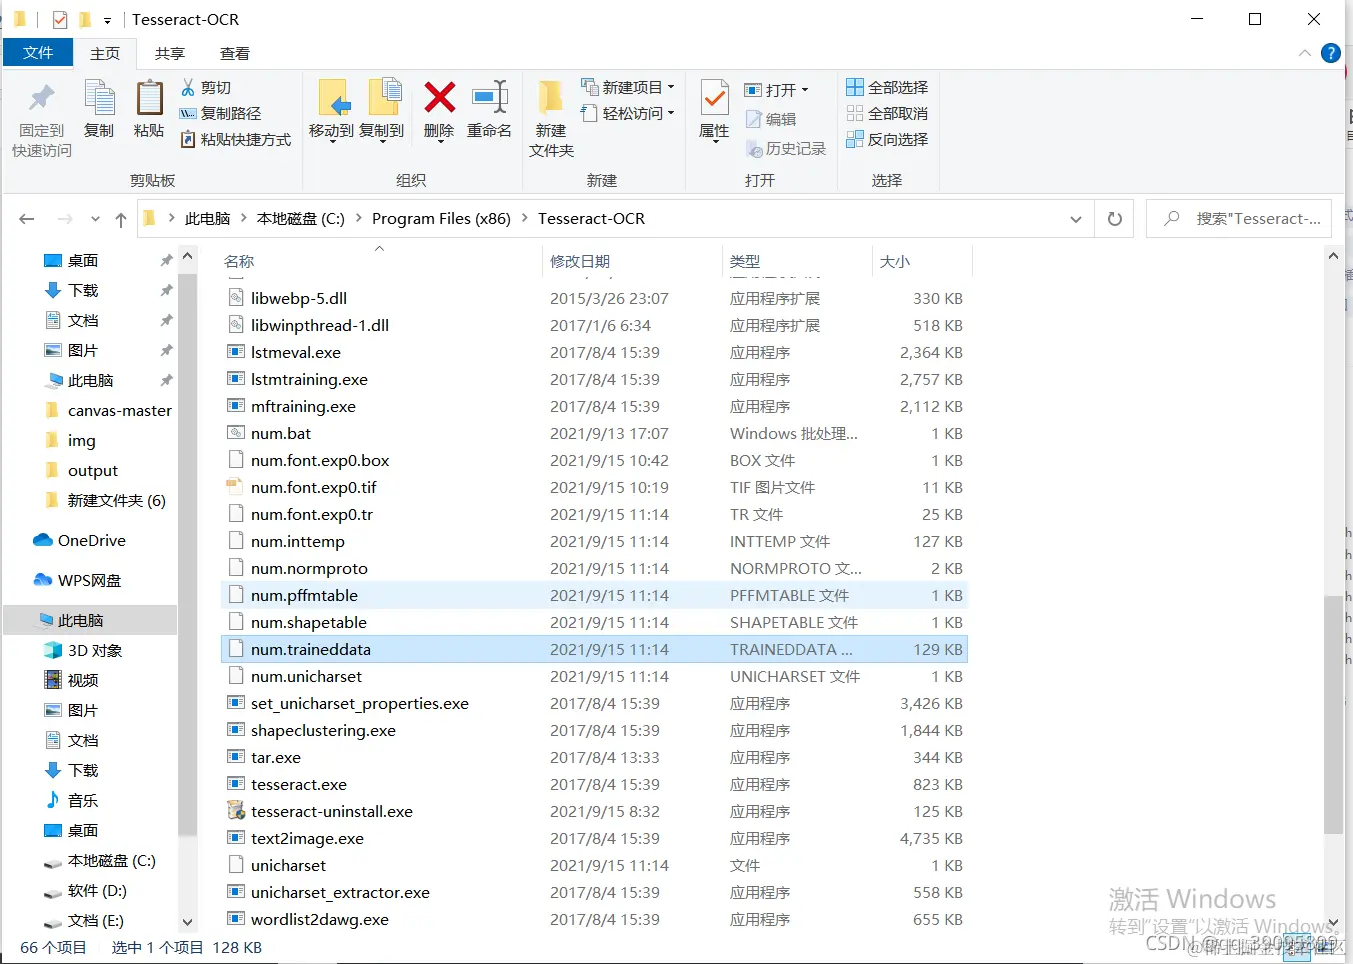Click Invert selection in ribbon
Screen dimensions: 1353x964
(887, 140)
